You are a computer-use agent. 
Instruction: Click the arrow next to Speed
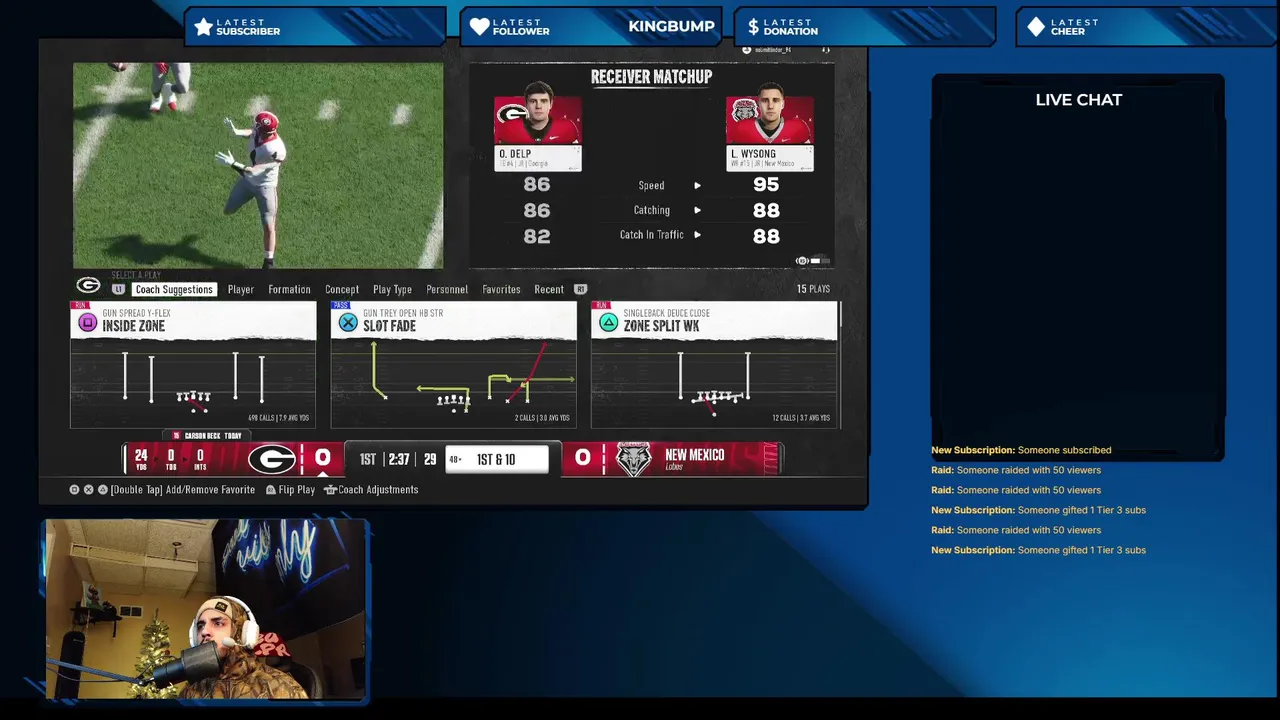tap(697, 185)
